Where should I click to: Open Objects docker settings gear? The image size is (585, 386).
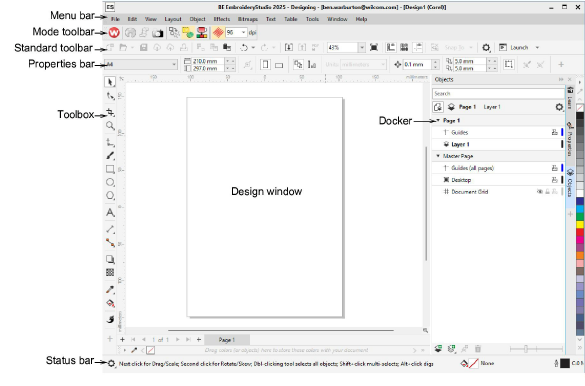click(x=559, y=107)
